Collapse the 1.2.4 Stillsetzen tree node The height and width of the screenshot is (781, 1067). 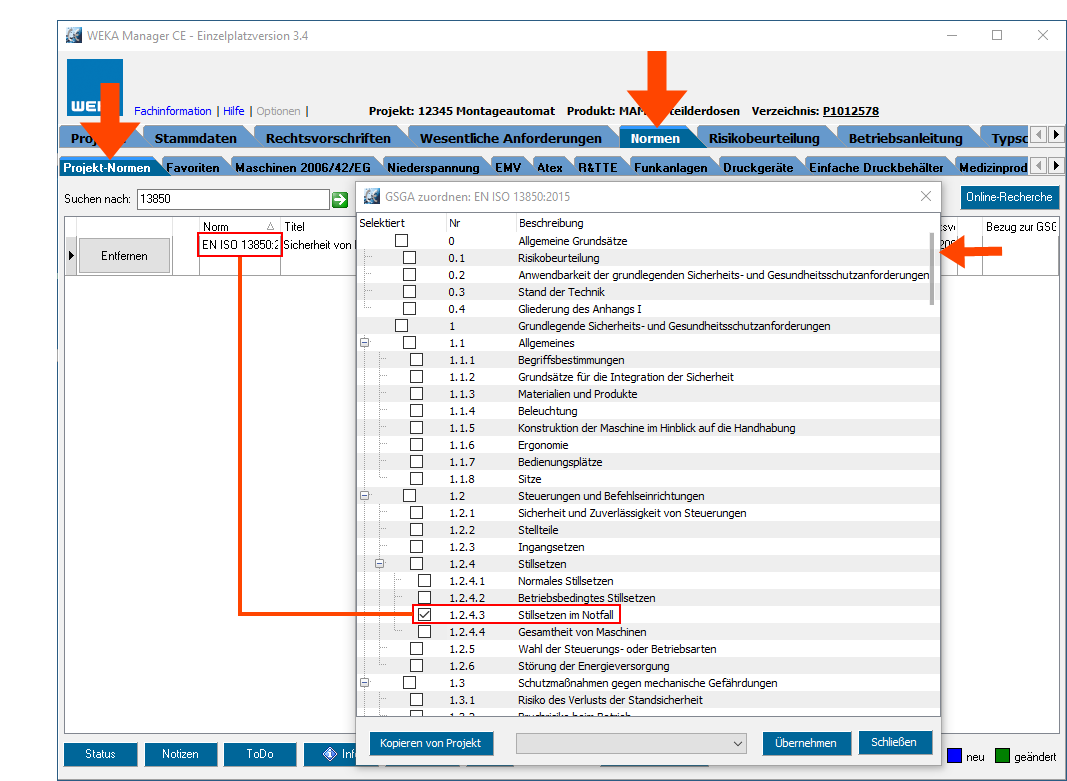click(381, 564)
